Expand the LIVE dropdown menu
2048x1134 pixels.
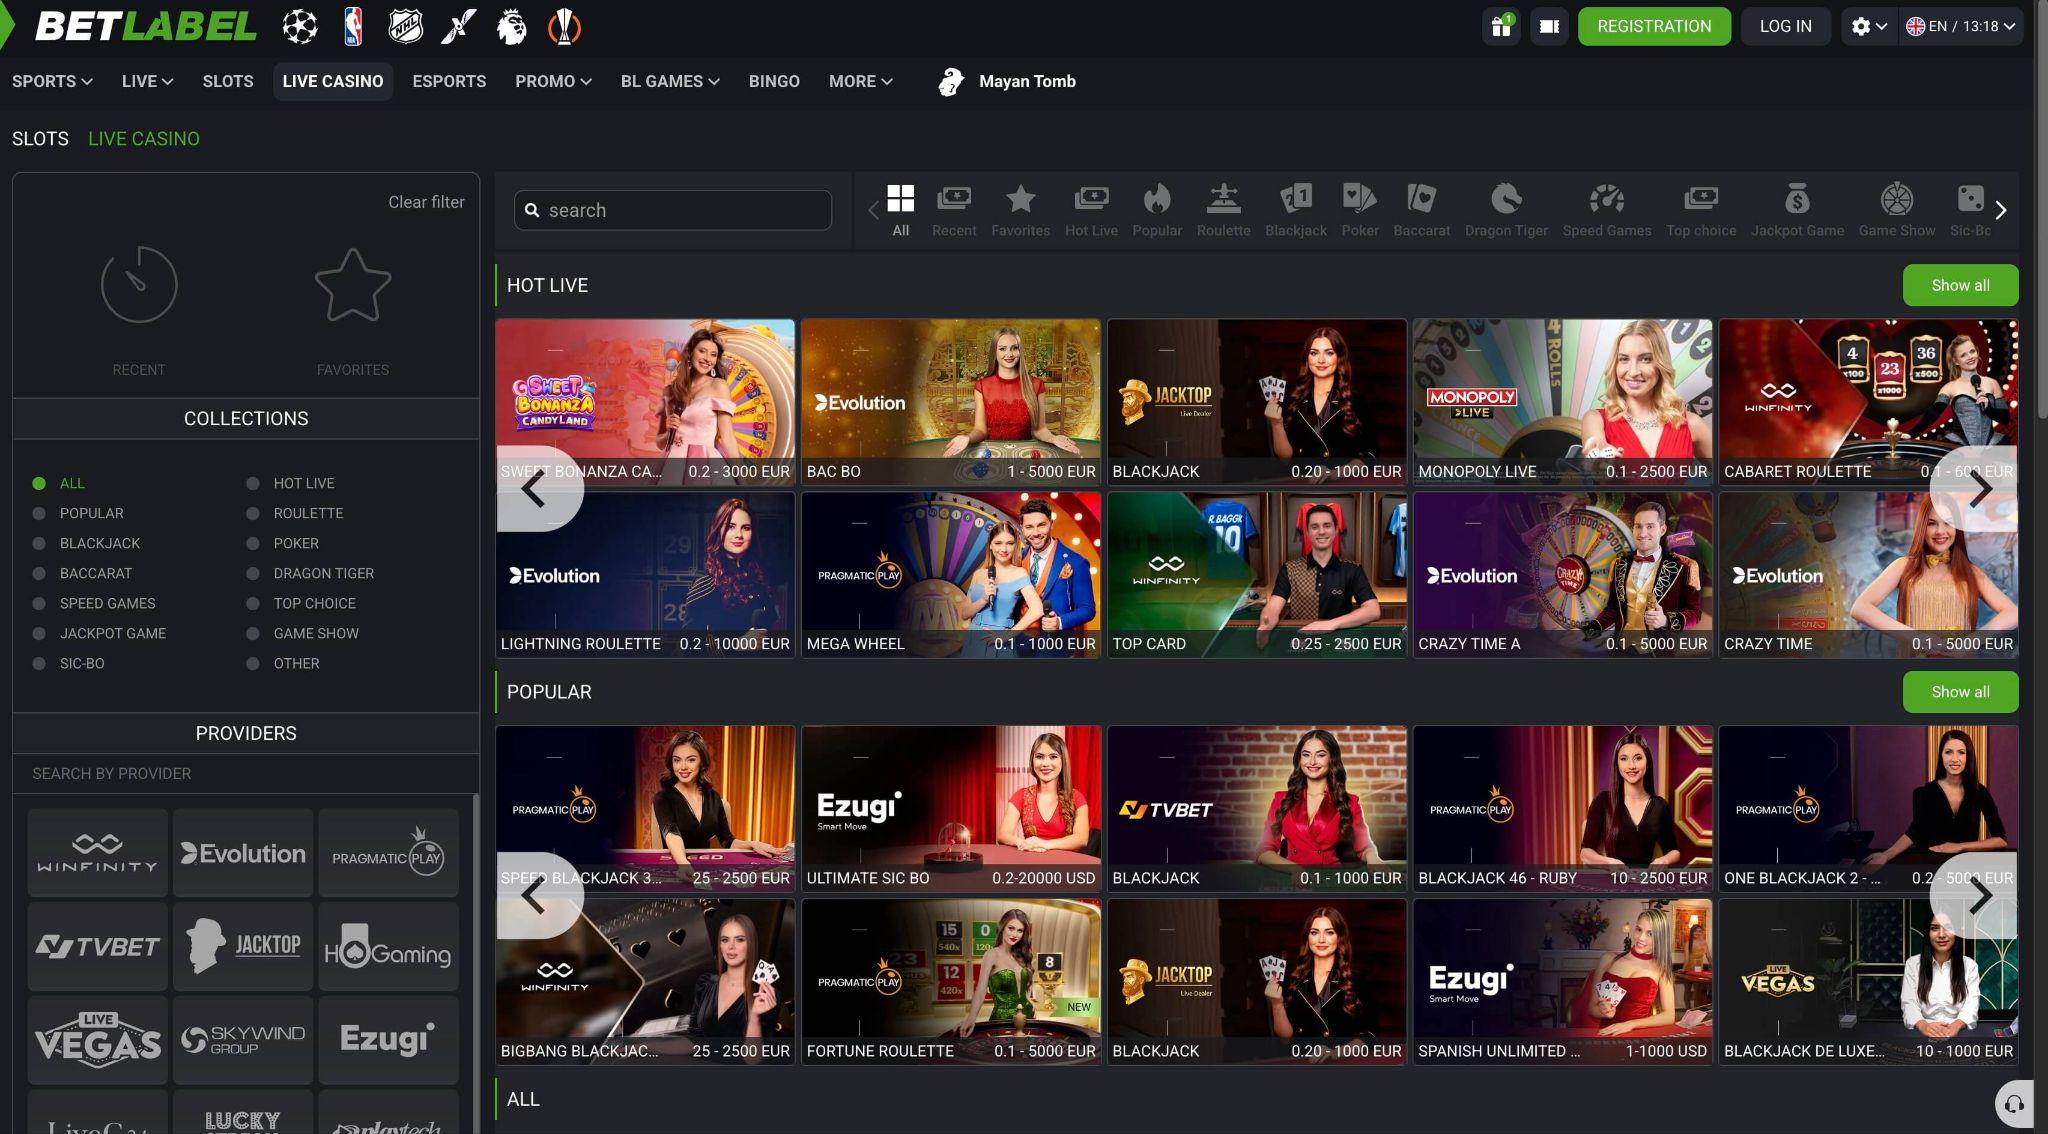[x=147, y=81]
